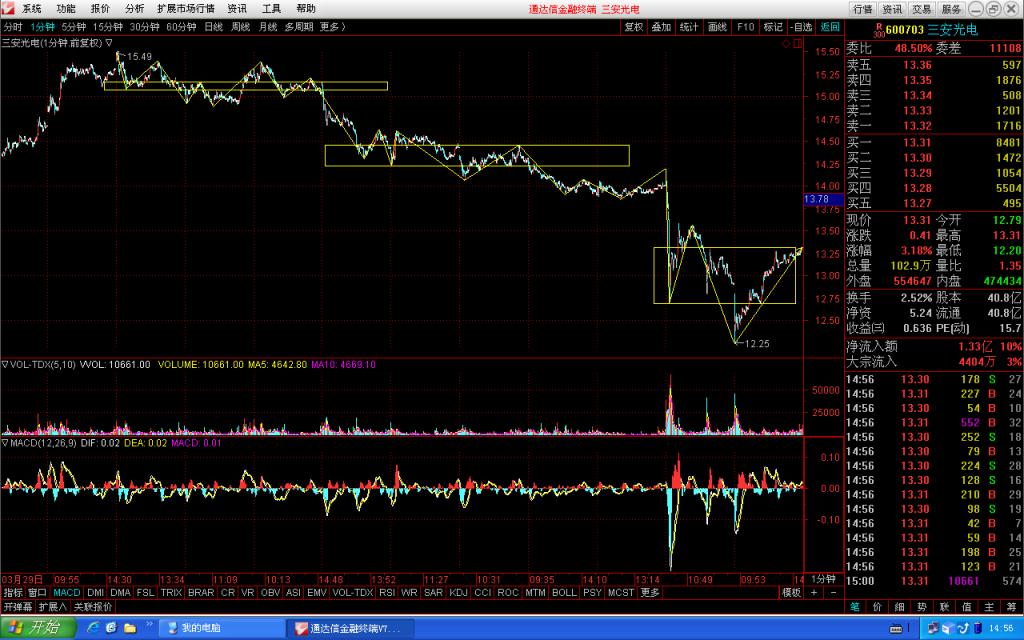
Task: Click the 模板 template button at the bottom
Action: tap(792, 592)
